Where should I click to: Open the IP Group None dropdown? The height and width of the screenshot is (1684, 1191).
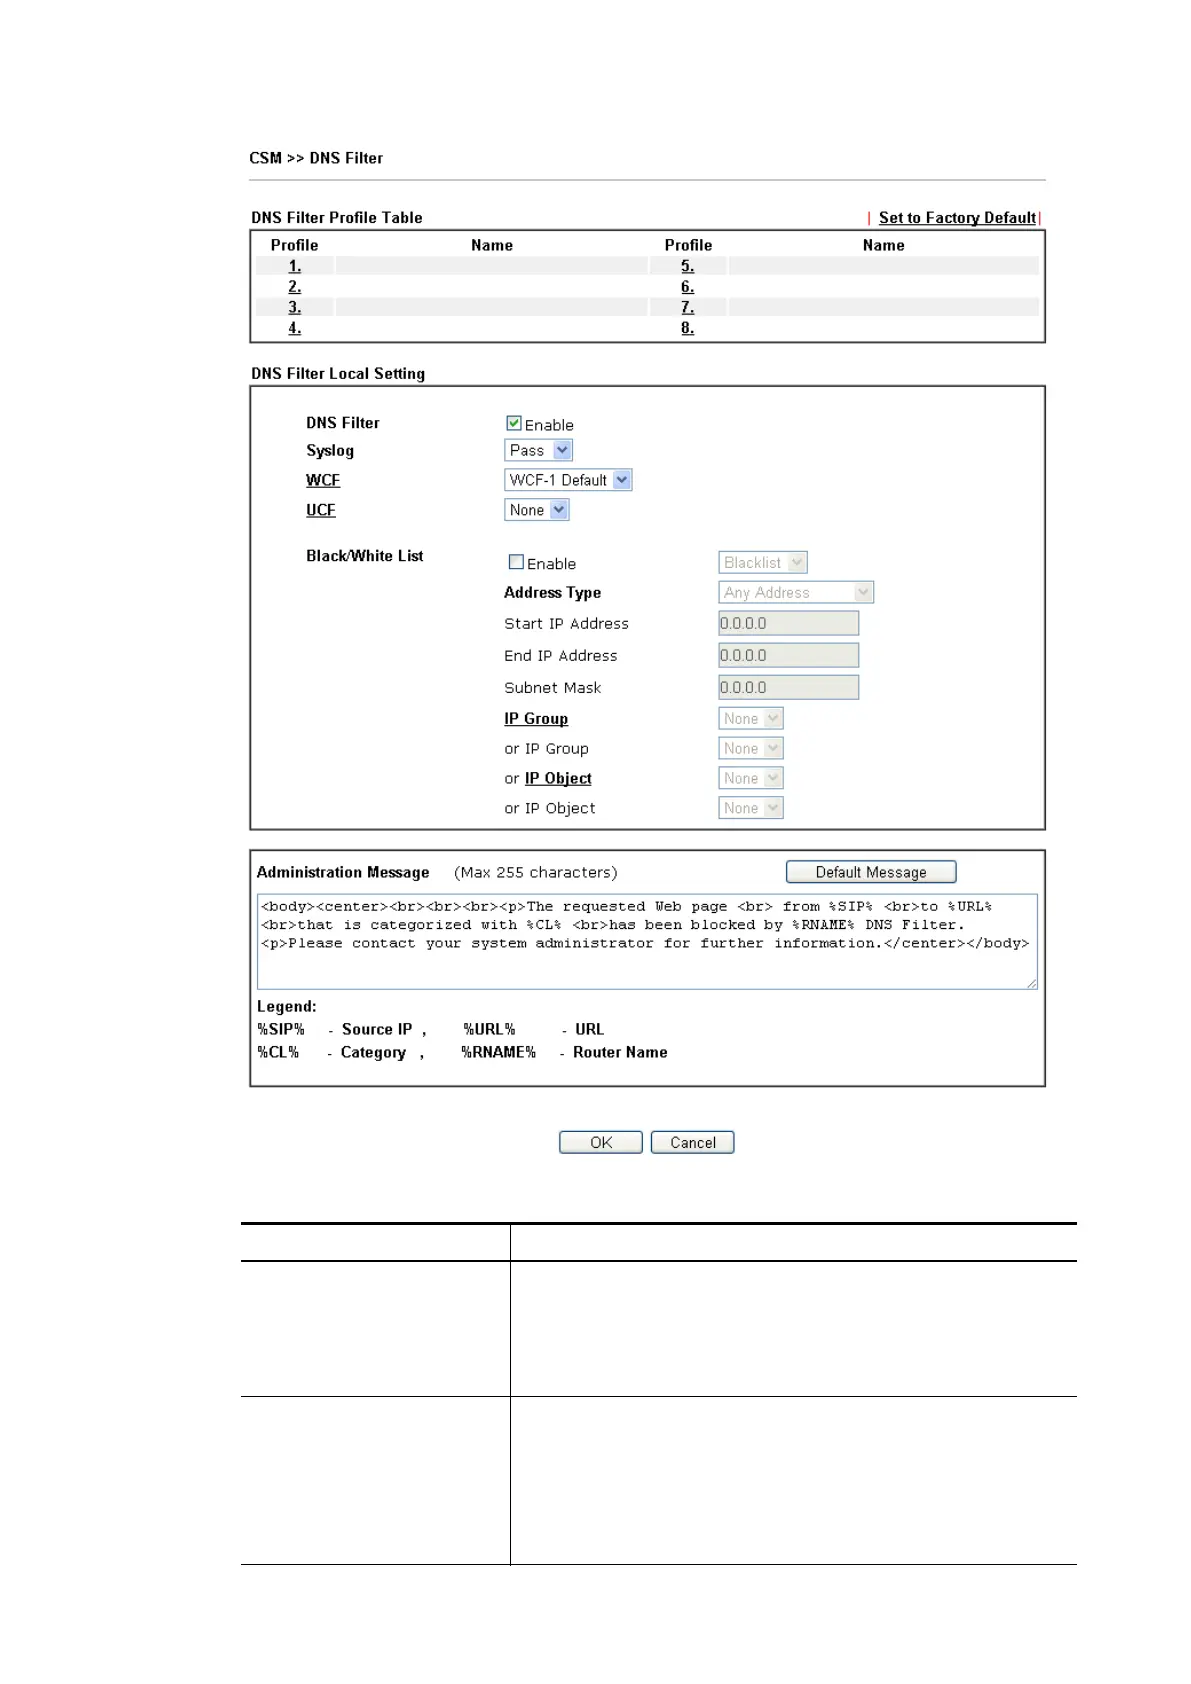pyautogui.click(x=751, y=718)
